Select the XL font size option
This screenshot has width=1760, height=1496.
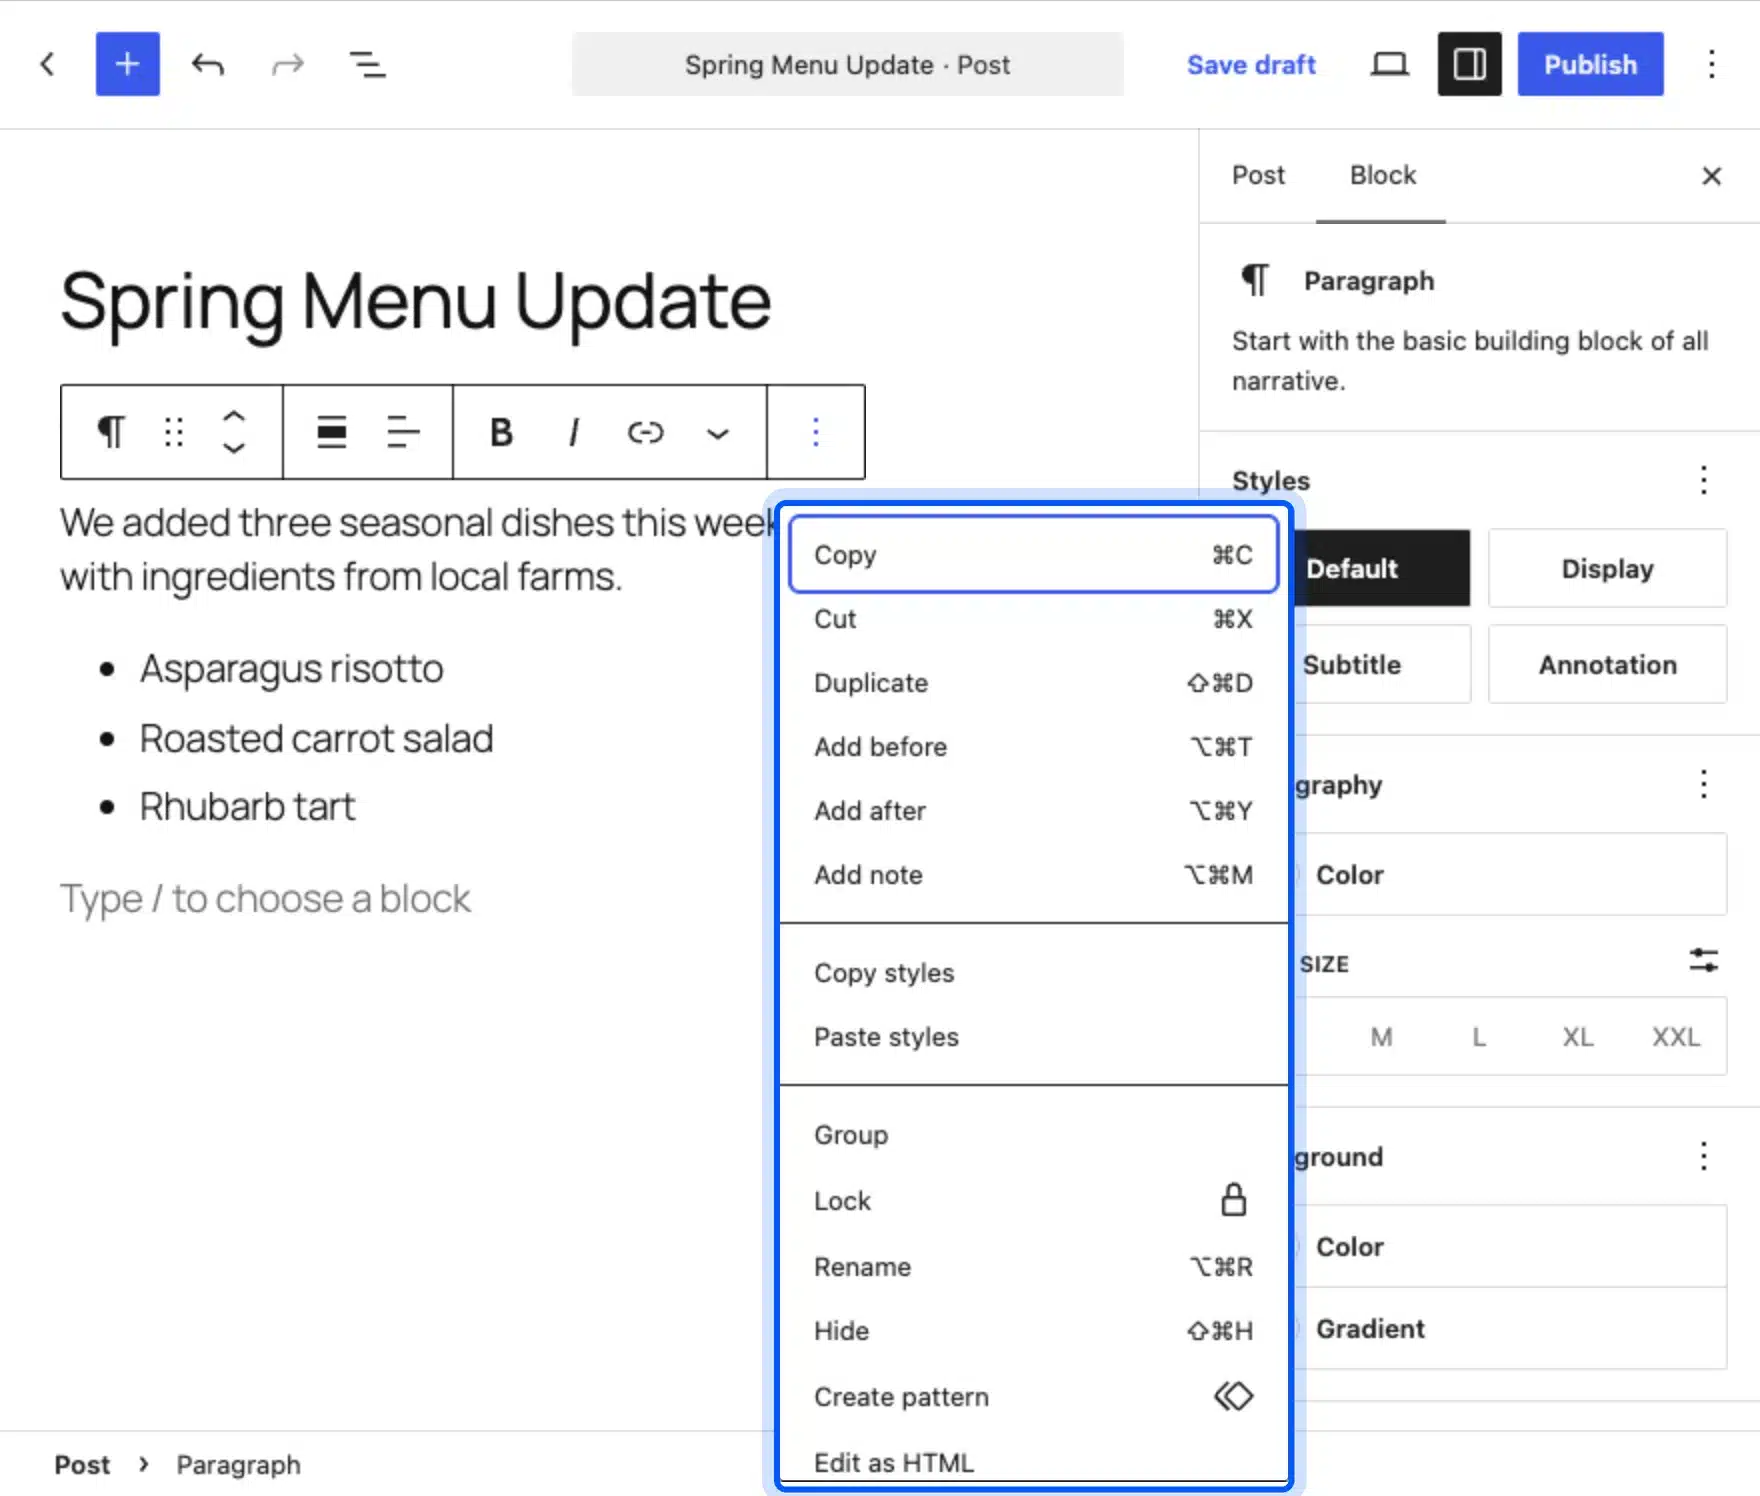(x=1577, y=1037)
